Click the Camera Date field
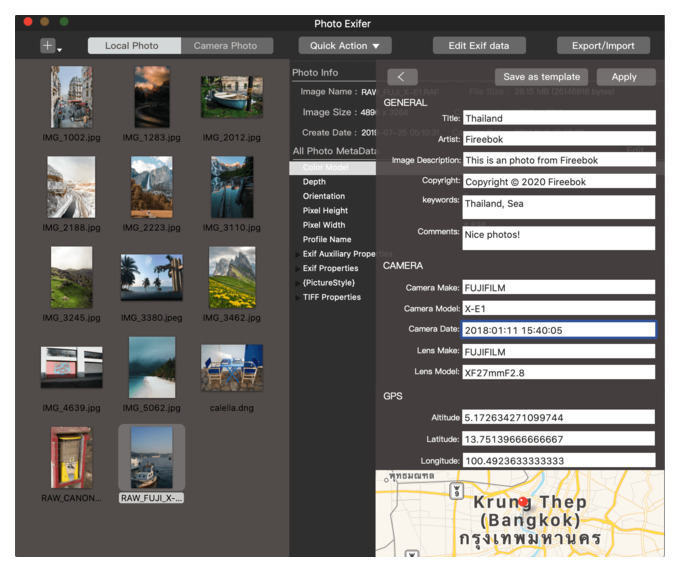680x572 pixels. [x=559, y=330]
